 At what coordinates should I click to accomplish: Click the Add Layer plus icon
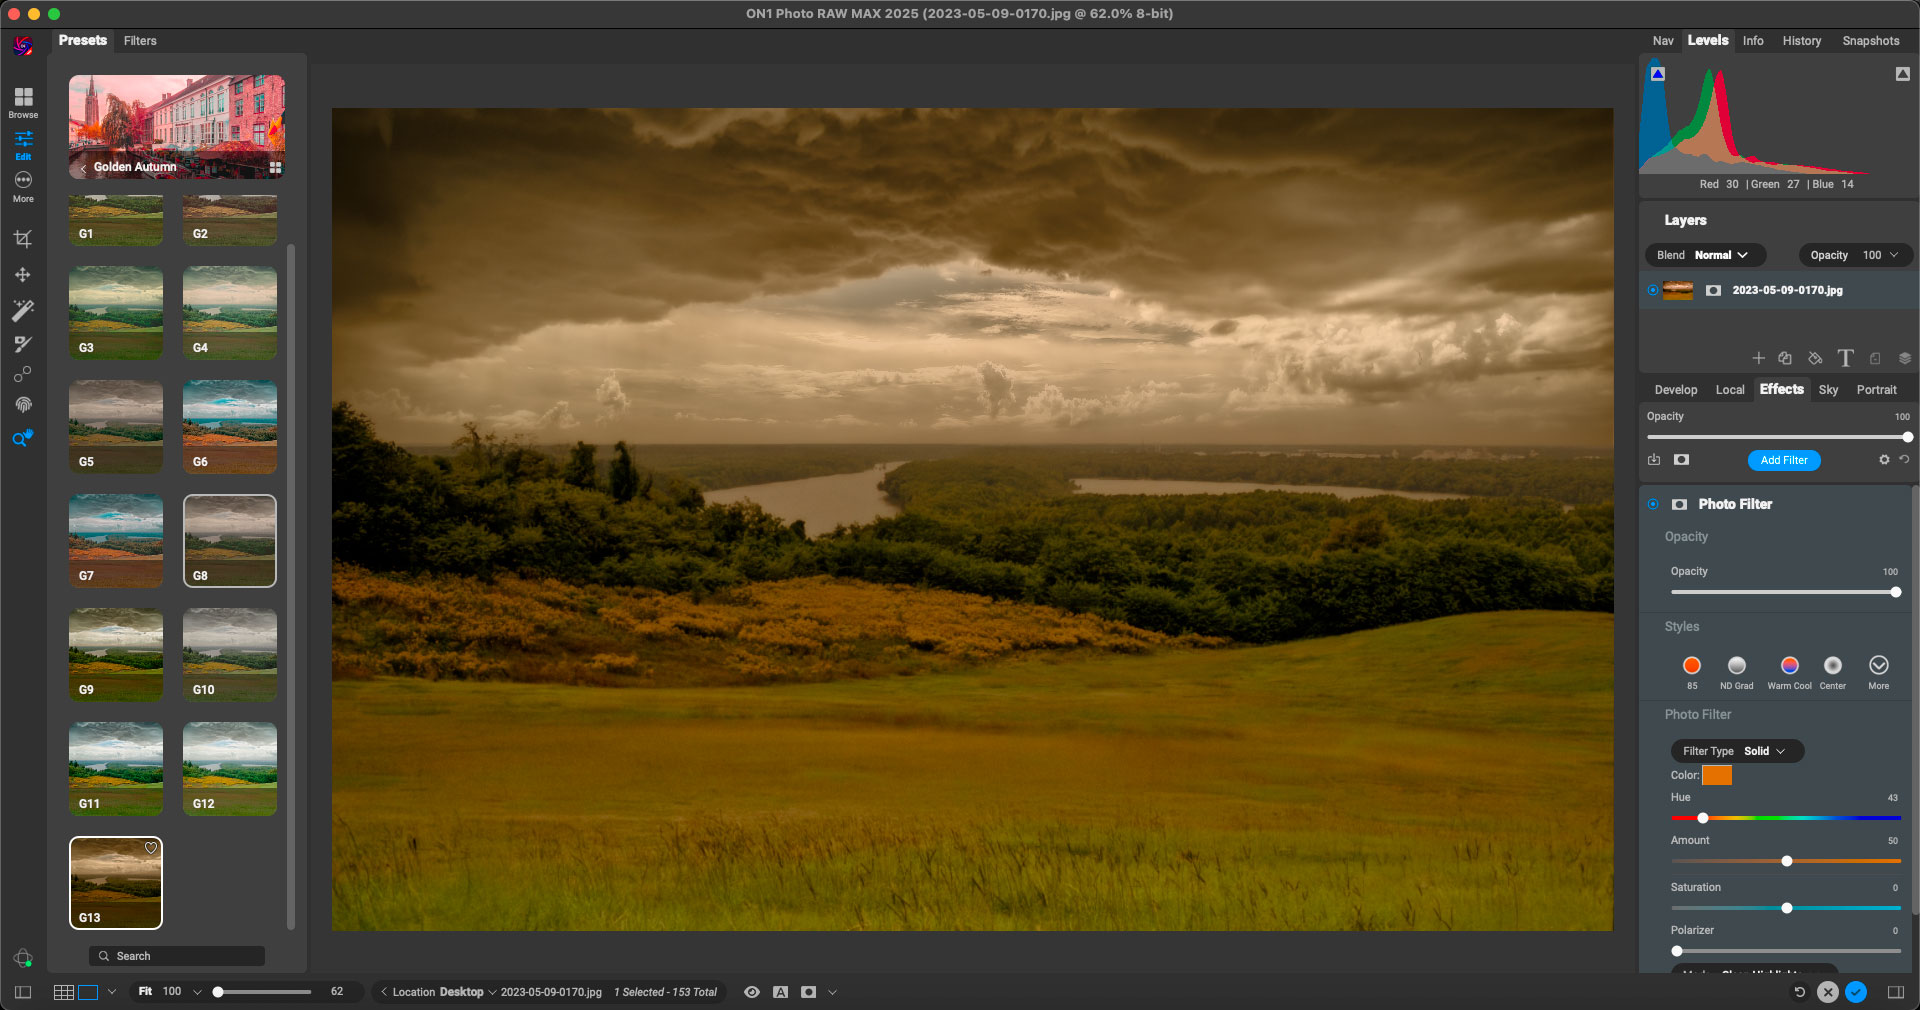point(1758,358)
